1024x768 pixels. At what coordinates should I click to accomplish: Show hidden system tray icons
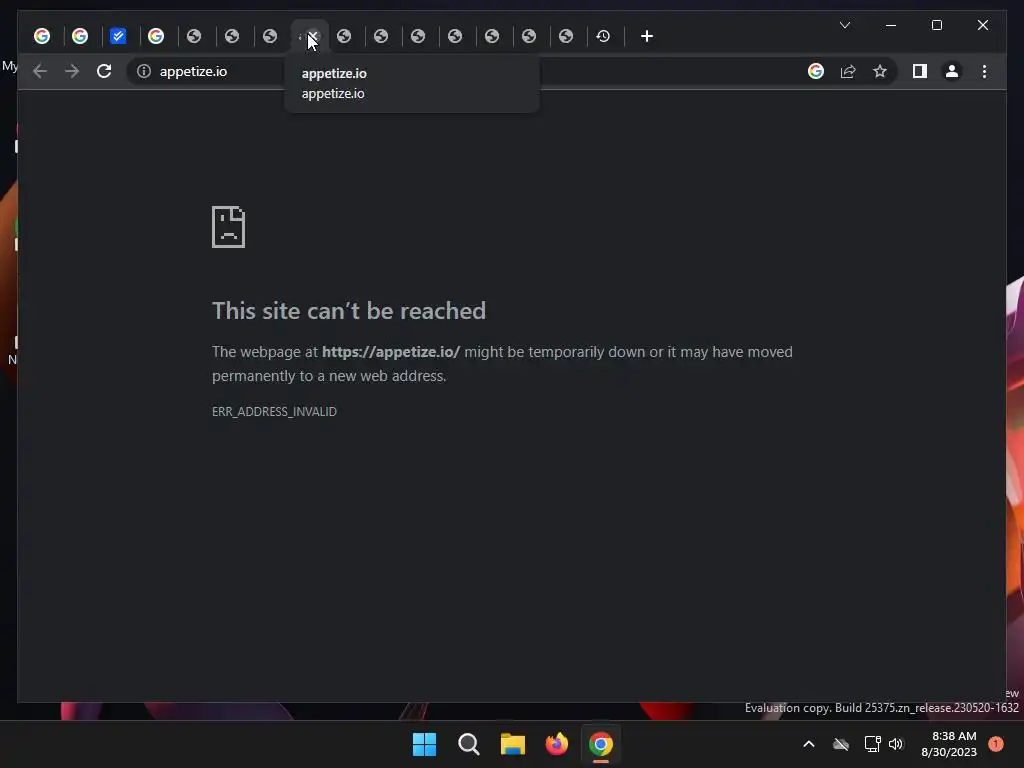pos(808,744)
